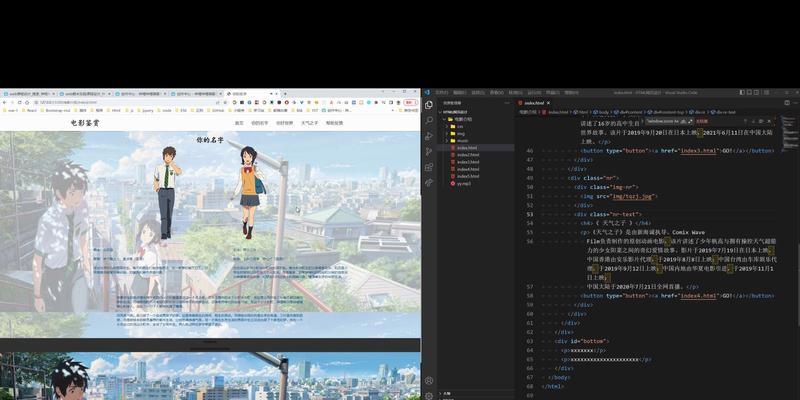The height and width of the screenshot is (400, 800).
Task: Open index5.html in Explorer
Action: [x=468, y=176]
